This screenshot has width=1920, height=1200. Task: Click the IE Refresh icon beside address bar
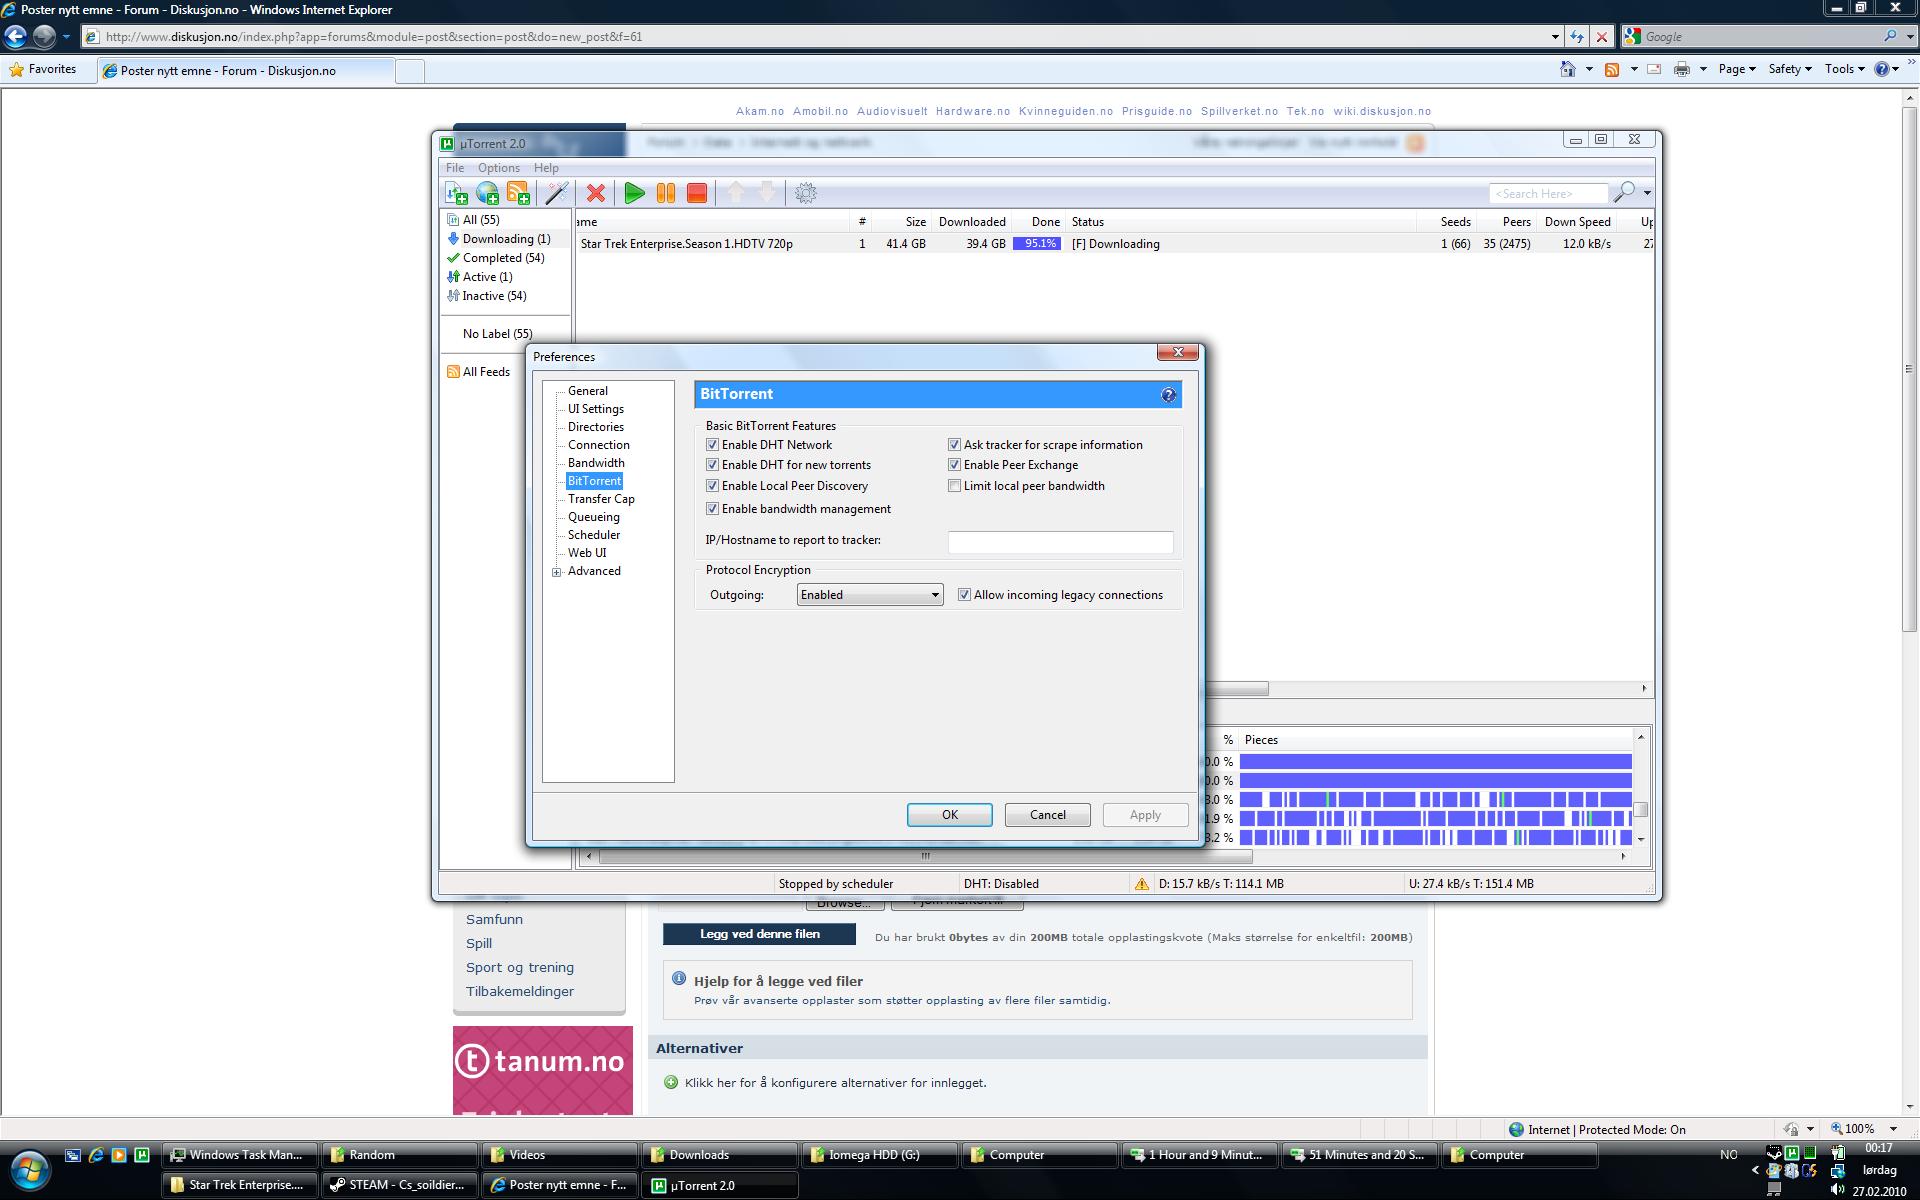pyautogui.click(x=1577, y=36)
